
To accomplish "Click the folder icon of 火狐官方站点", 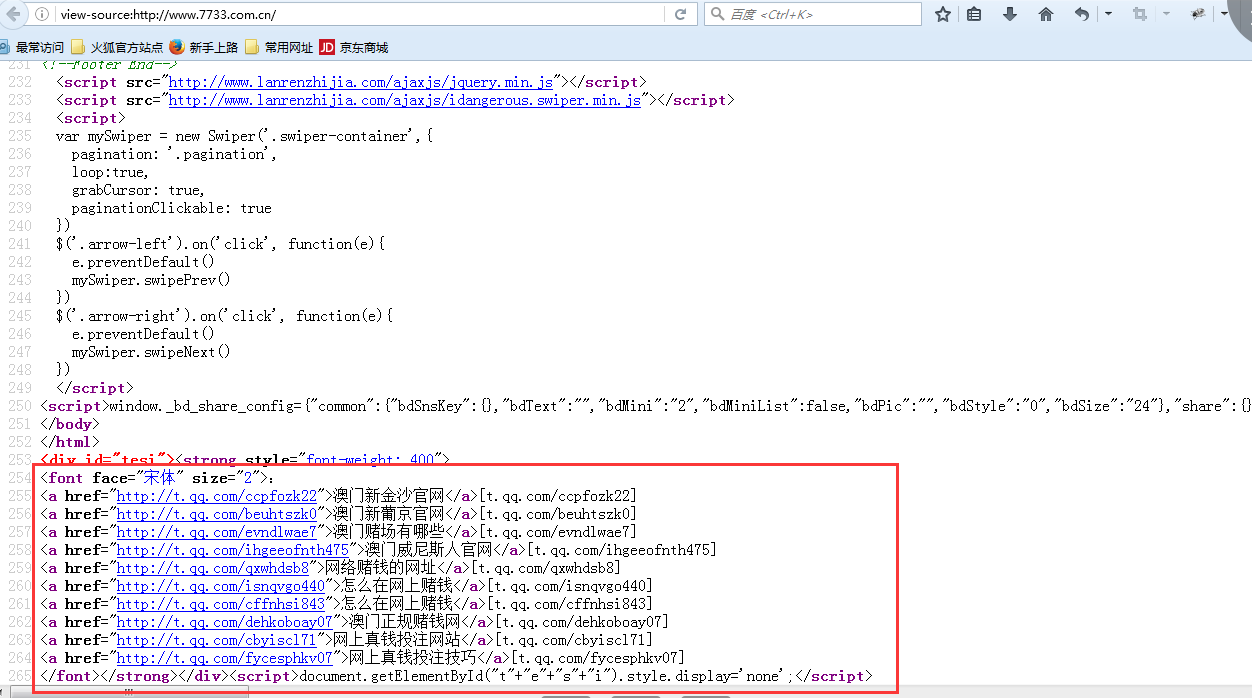I will tap(78, 47).
